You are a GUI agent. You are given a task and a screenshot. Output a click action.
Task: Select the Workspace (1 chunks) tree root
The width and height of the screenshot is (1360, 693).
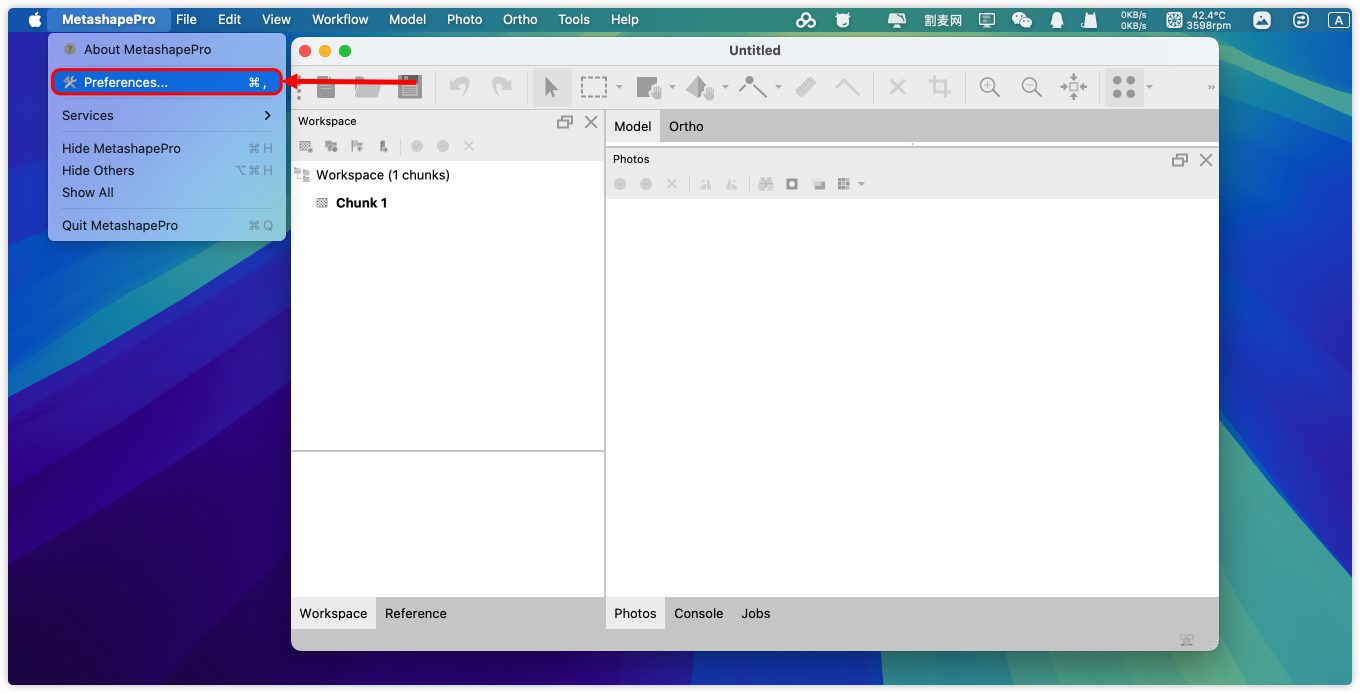[382, 175]
